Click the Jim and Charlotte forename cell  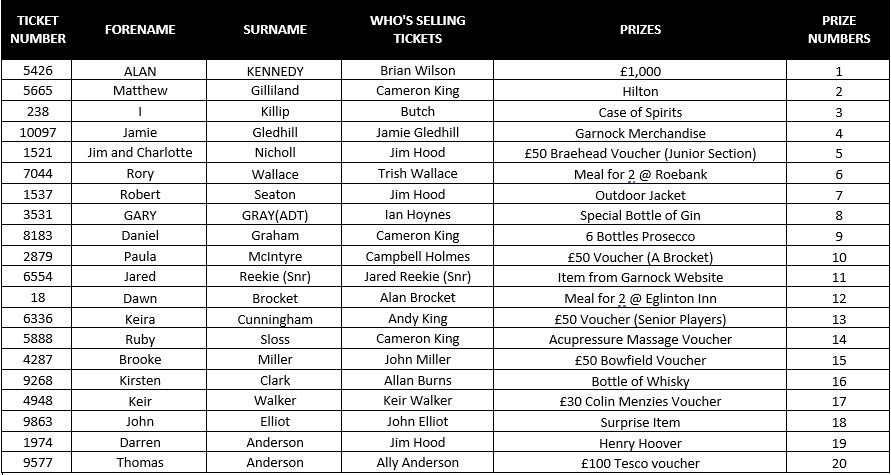click(x=139, y=153)
